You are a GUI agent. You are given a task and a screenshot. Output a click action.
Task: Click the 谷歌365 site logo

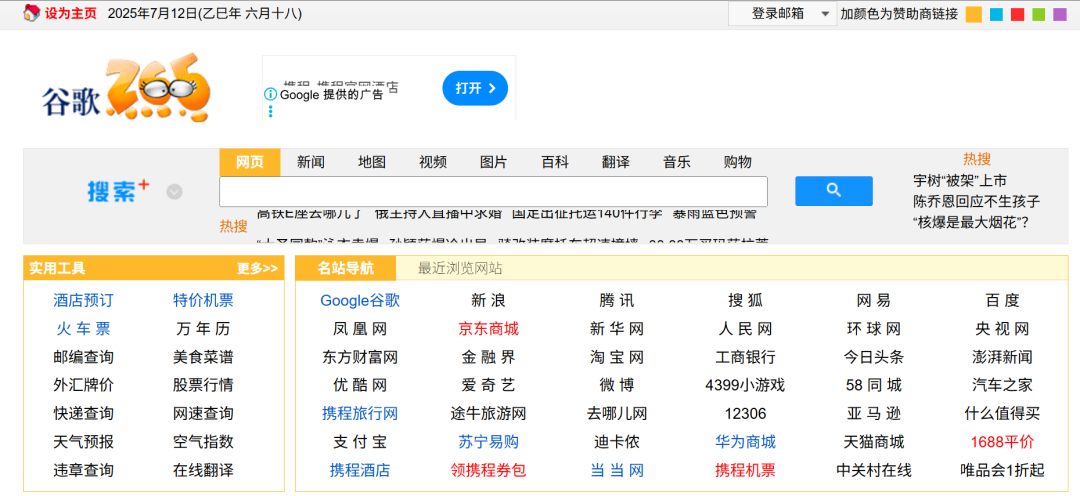click(x=124, y=90)
